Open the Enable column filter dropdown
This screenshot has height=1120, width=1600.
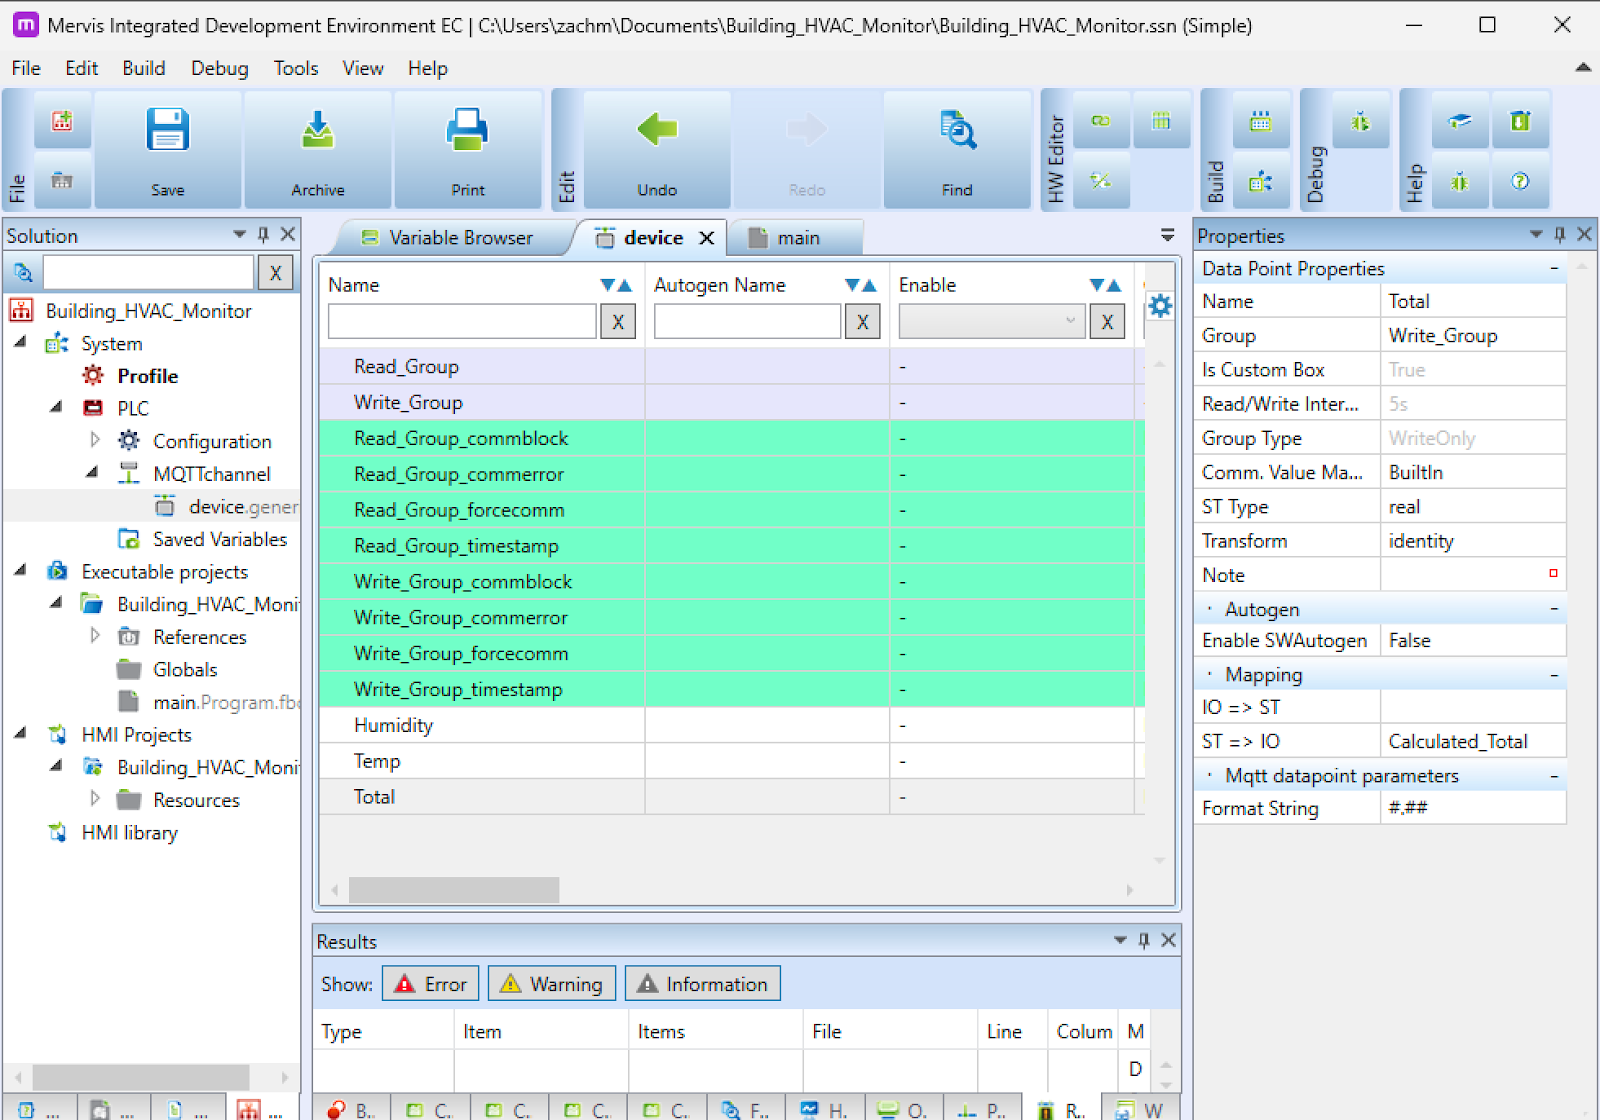pos(990,322)
